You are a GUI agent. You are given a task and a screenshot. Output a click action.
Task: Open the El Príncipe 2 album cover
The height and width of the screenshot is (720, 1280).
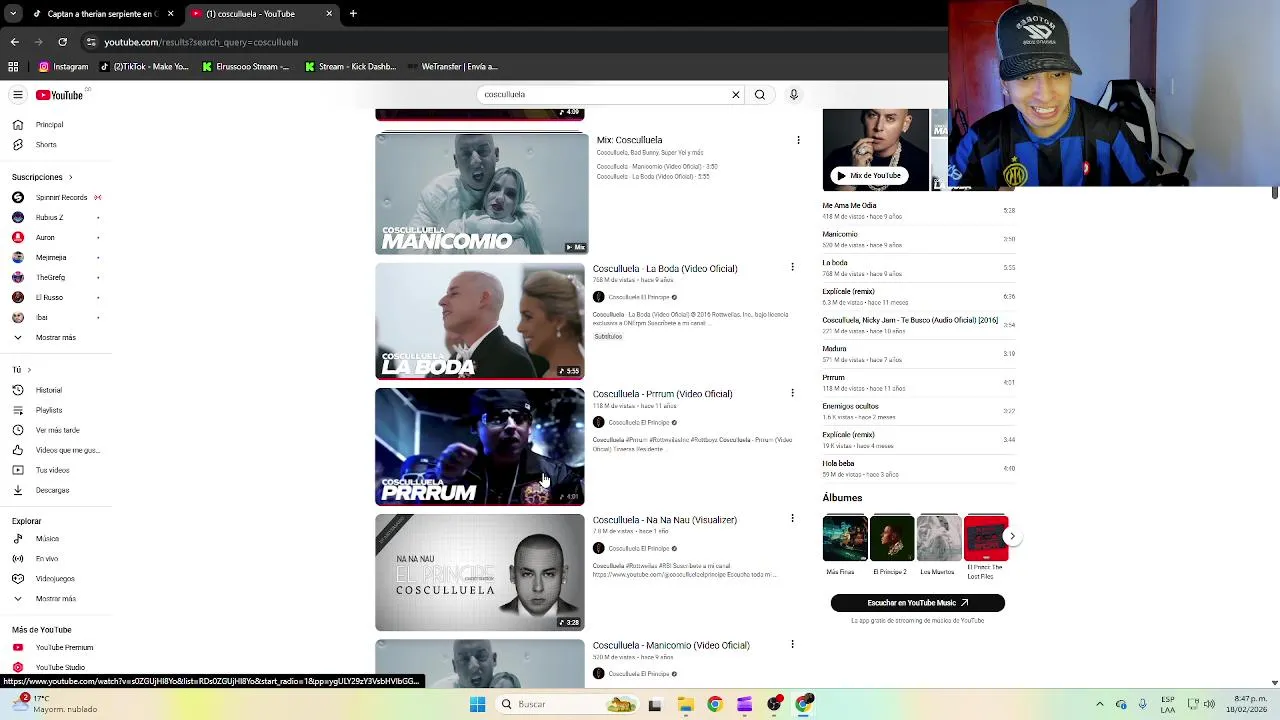coord(891,538)
